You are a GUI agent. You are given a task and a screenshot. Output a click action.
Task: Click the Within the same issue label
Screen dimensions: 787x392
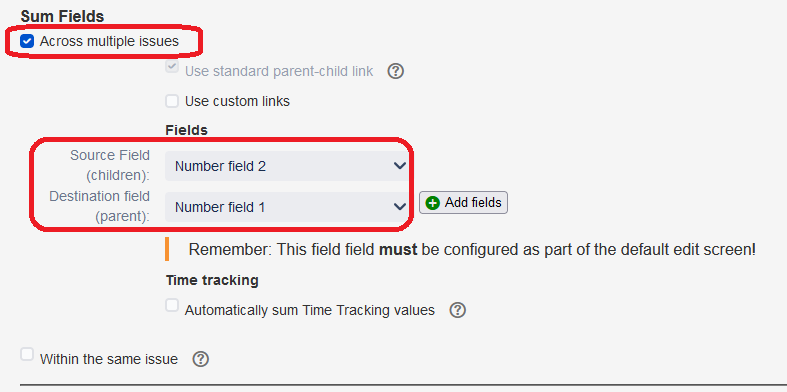click(x=108, y=359)
